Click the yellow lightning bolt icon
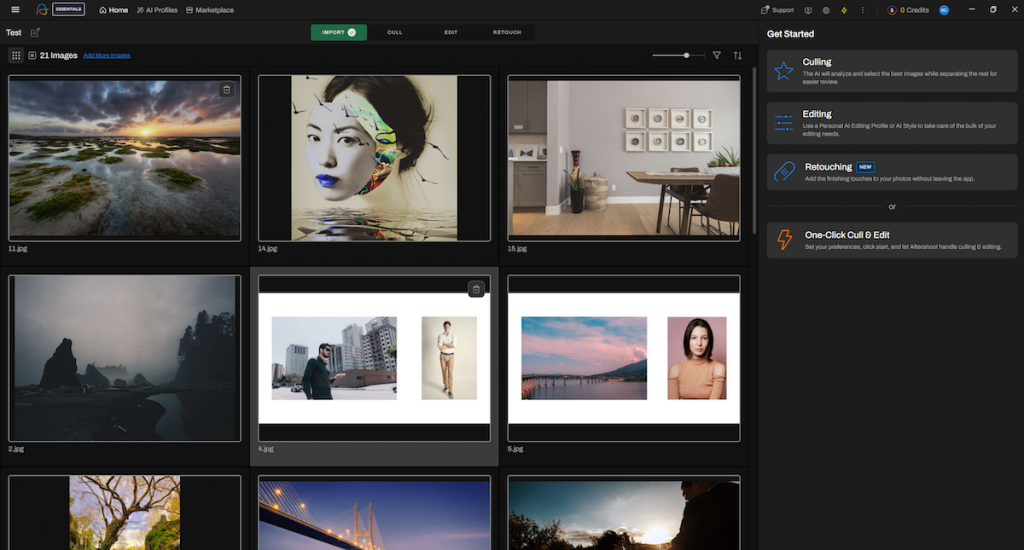1024x550 pixels. [844, 10]
